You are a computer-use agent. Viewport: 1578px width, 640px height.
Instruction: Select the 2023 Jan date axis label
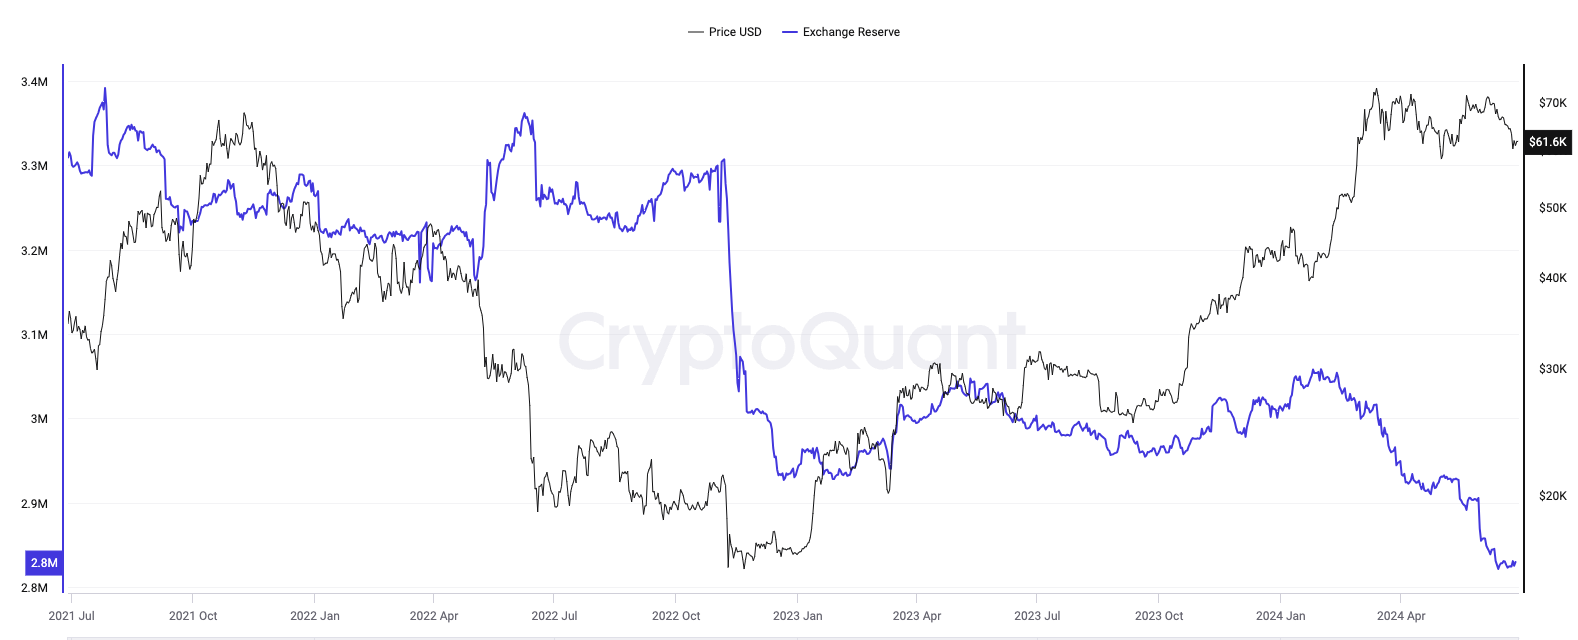pos(798,616)
